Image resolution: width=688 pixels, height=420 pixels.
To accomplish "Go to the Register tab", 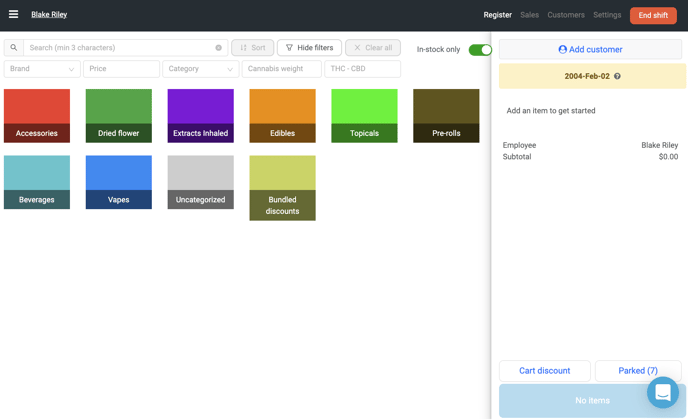I will tap(498, 15).
